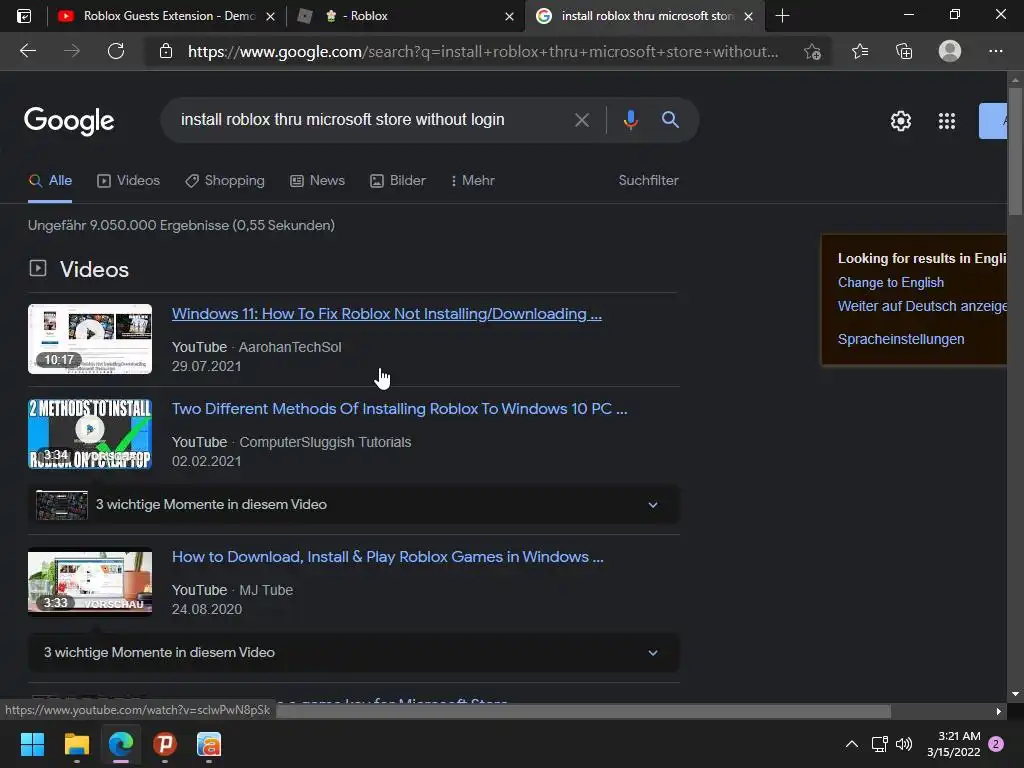Open the orange 'a' taskbar app

click(209, 744)
